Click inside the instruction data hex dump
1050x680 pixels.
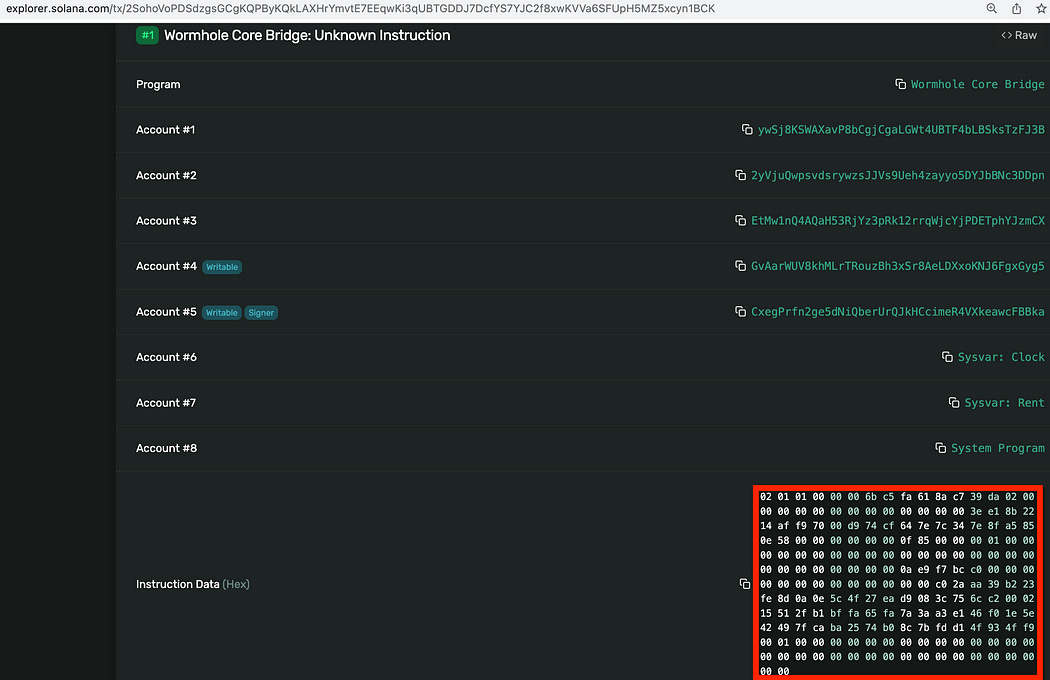coord(897,584)
